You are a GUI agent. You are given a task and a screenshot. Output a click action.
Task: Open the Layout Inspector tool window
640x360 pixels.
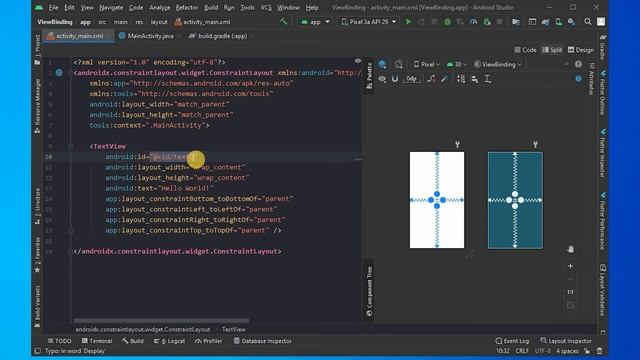(566, 341)
